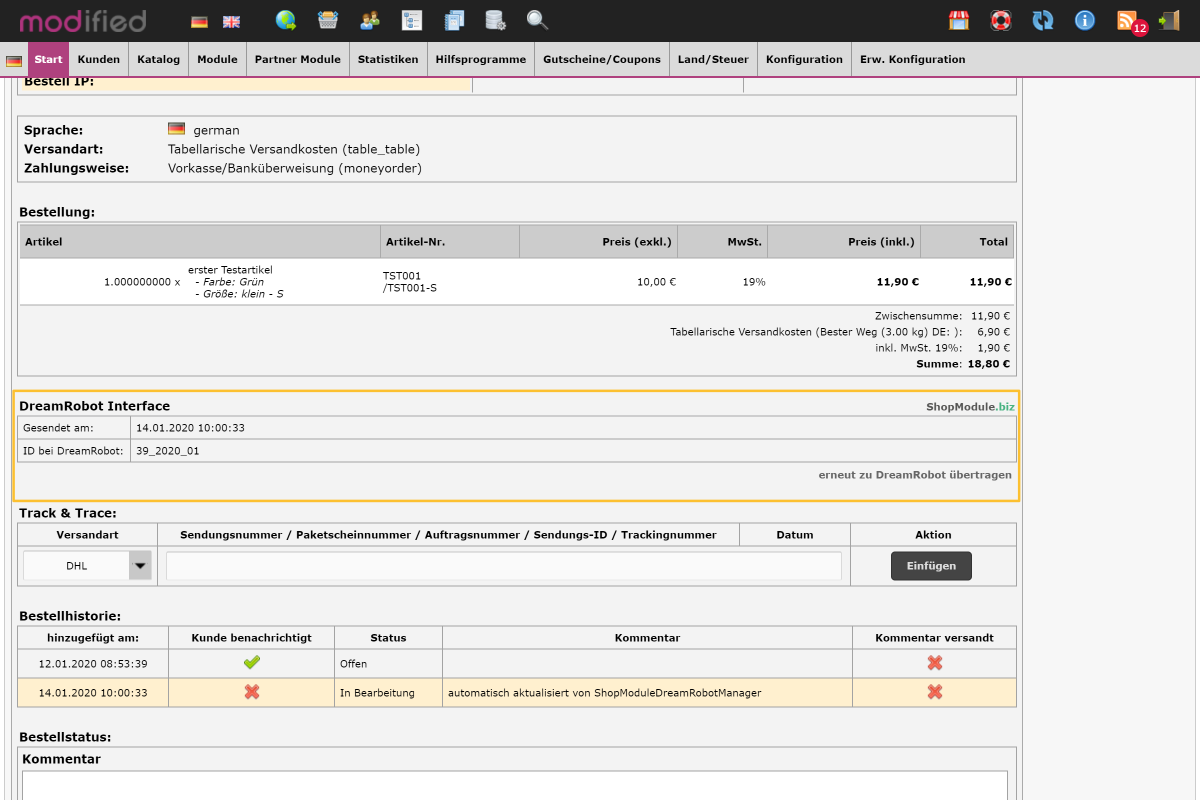The height and width of the screenshot is (800, 1200).
Task: Click the cache refresh arrows icon
Action: pyautogui.click(x=1042, y=20)
